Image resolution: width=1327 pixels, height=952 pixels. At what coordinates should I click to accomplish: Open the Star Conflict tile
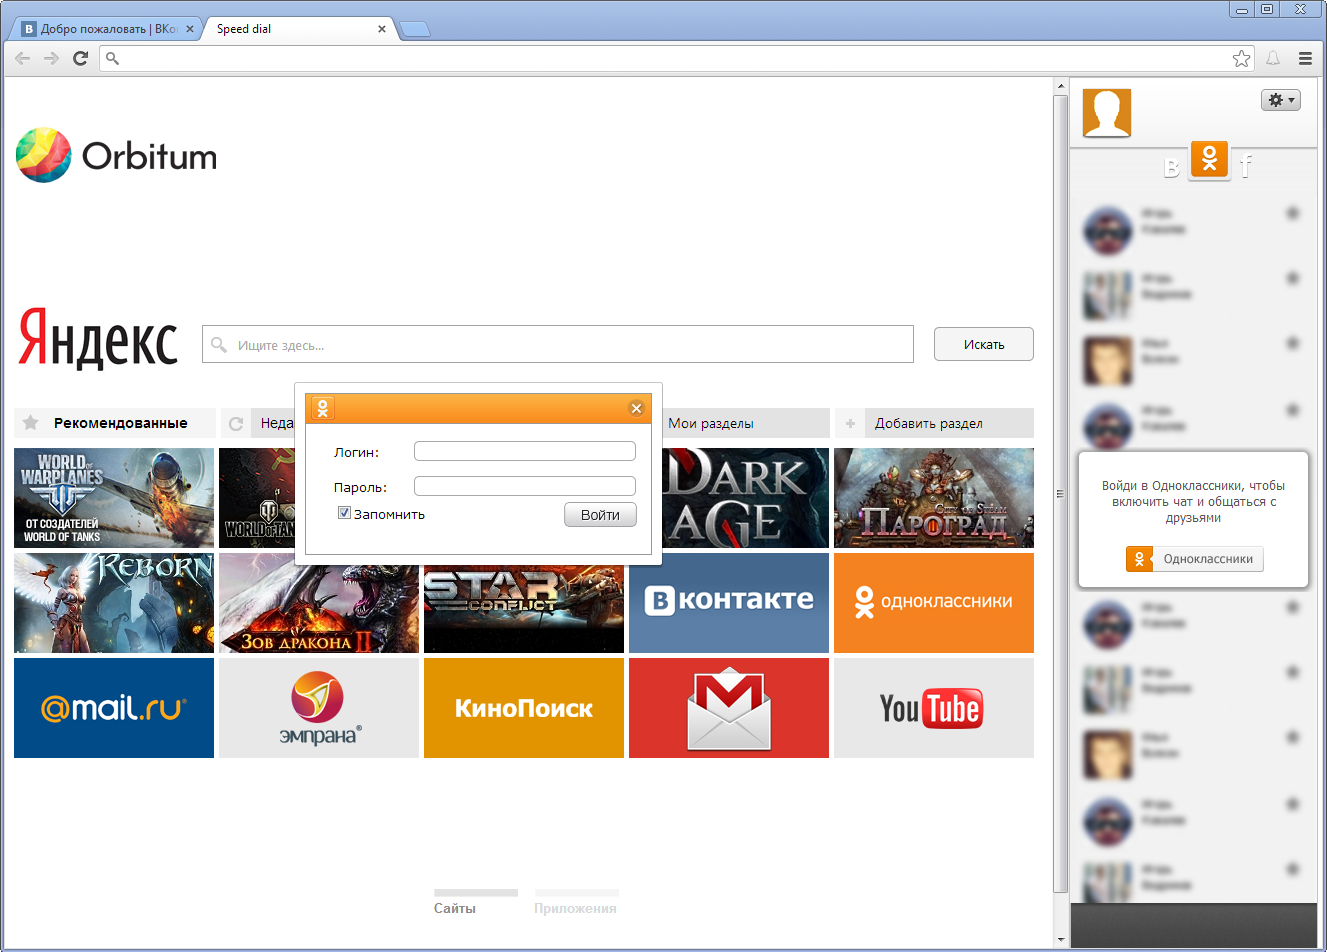(524, 609)
